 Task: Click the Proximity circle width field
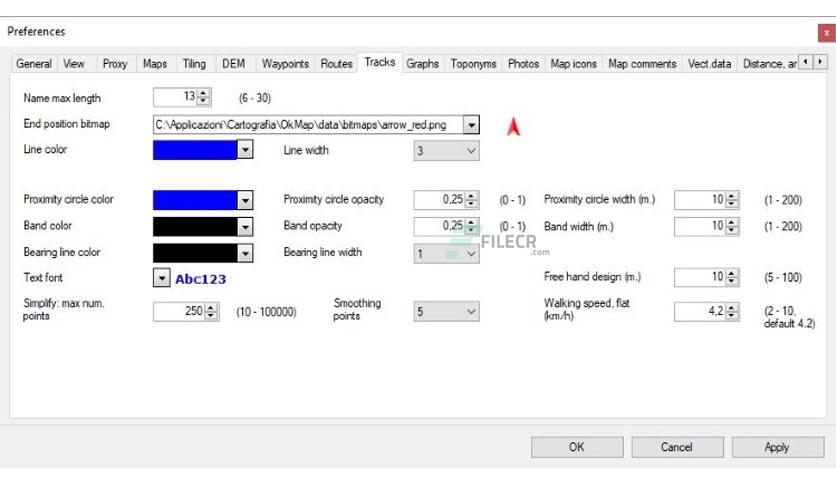click(x=700, y=200)
